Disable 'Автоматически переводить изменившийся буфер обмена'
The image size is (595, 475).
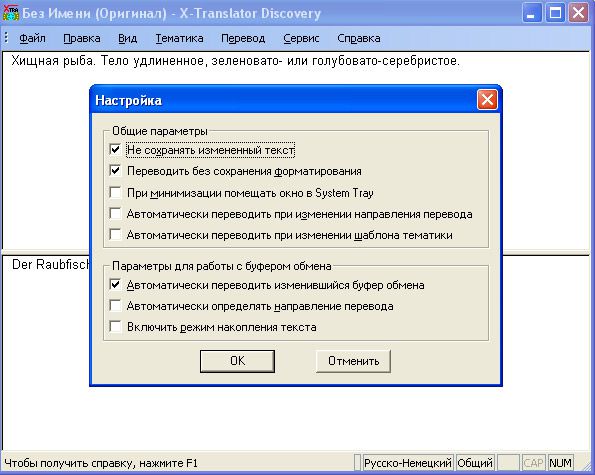[x=115, y=284]
